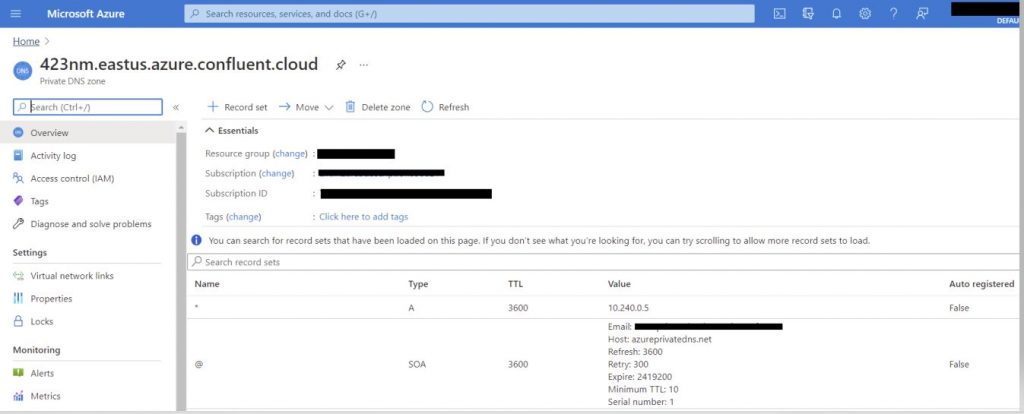Image resolution: width=1024 pixels, height=414 pixels.
Task: Click Refresh in the toolbar
Action: pyautogui.click(x=445, y=107)
